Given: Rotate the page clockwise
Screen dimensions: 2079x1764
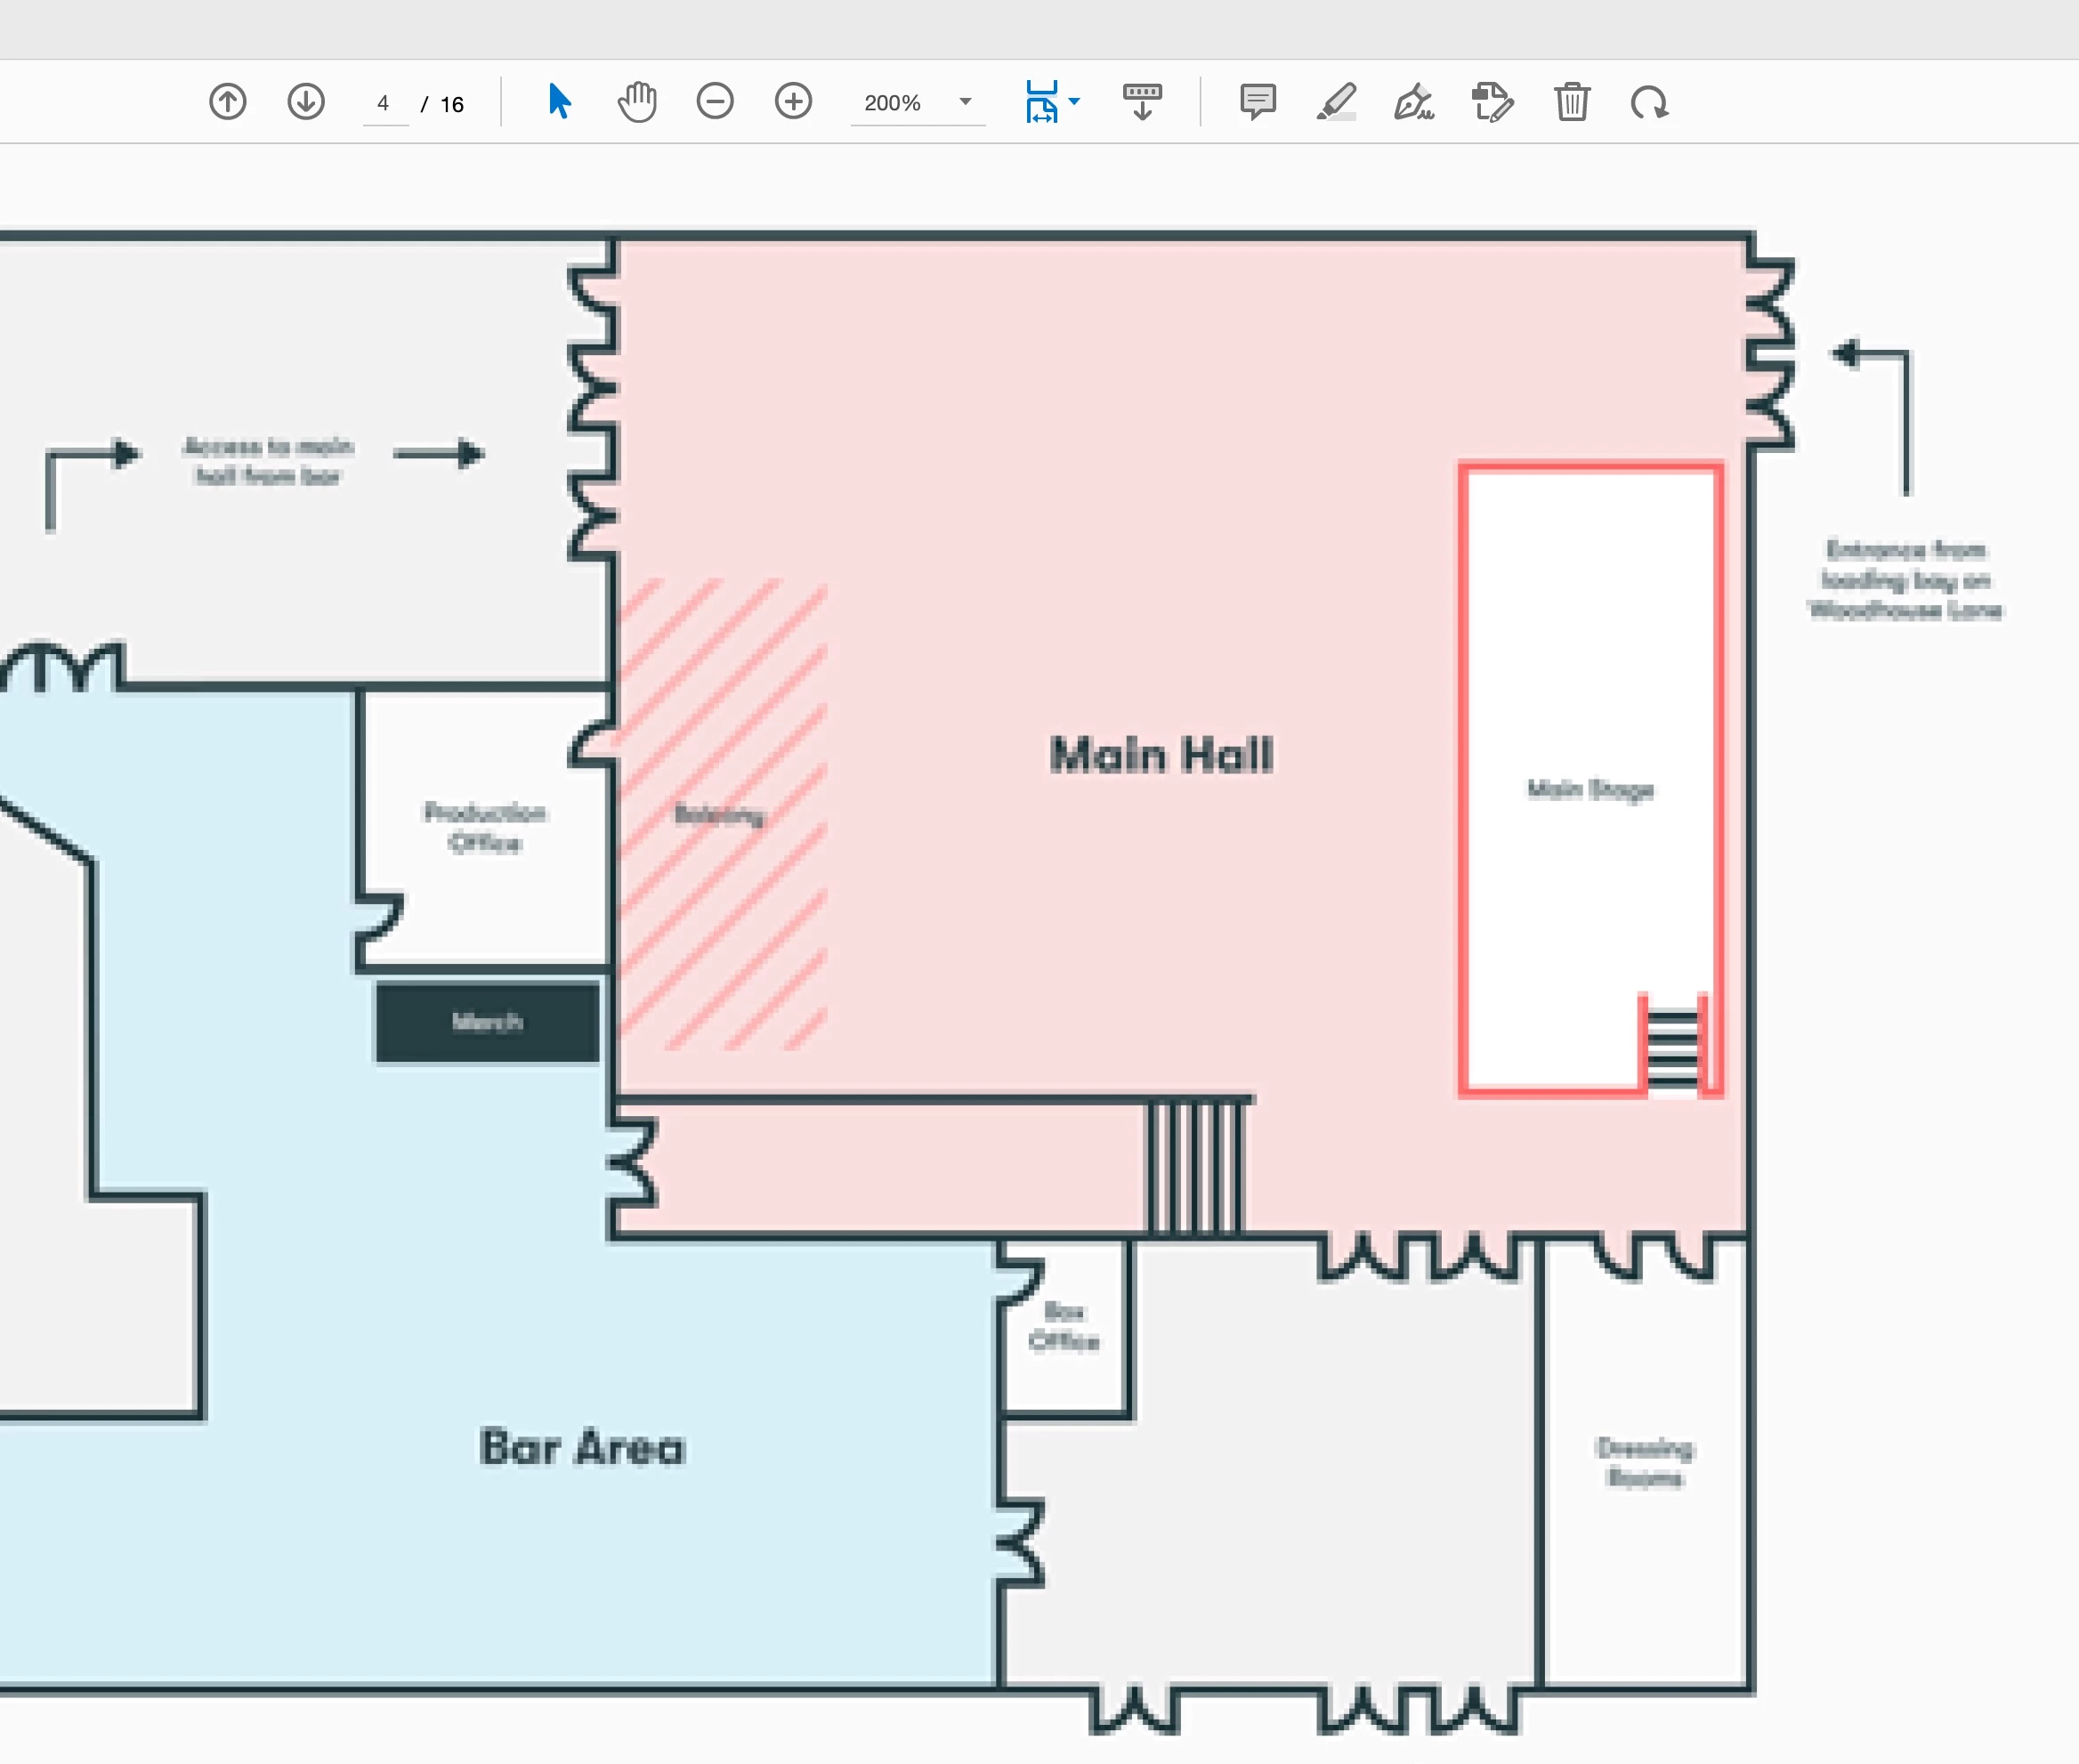Looking at the screenshot, I should [1649, 102].
